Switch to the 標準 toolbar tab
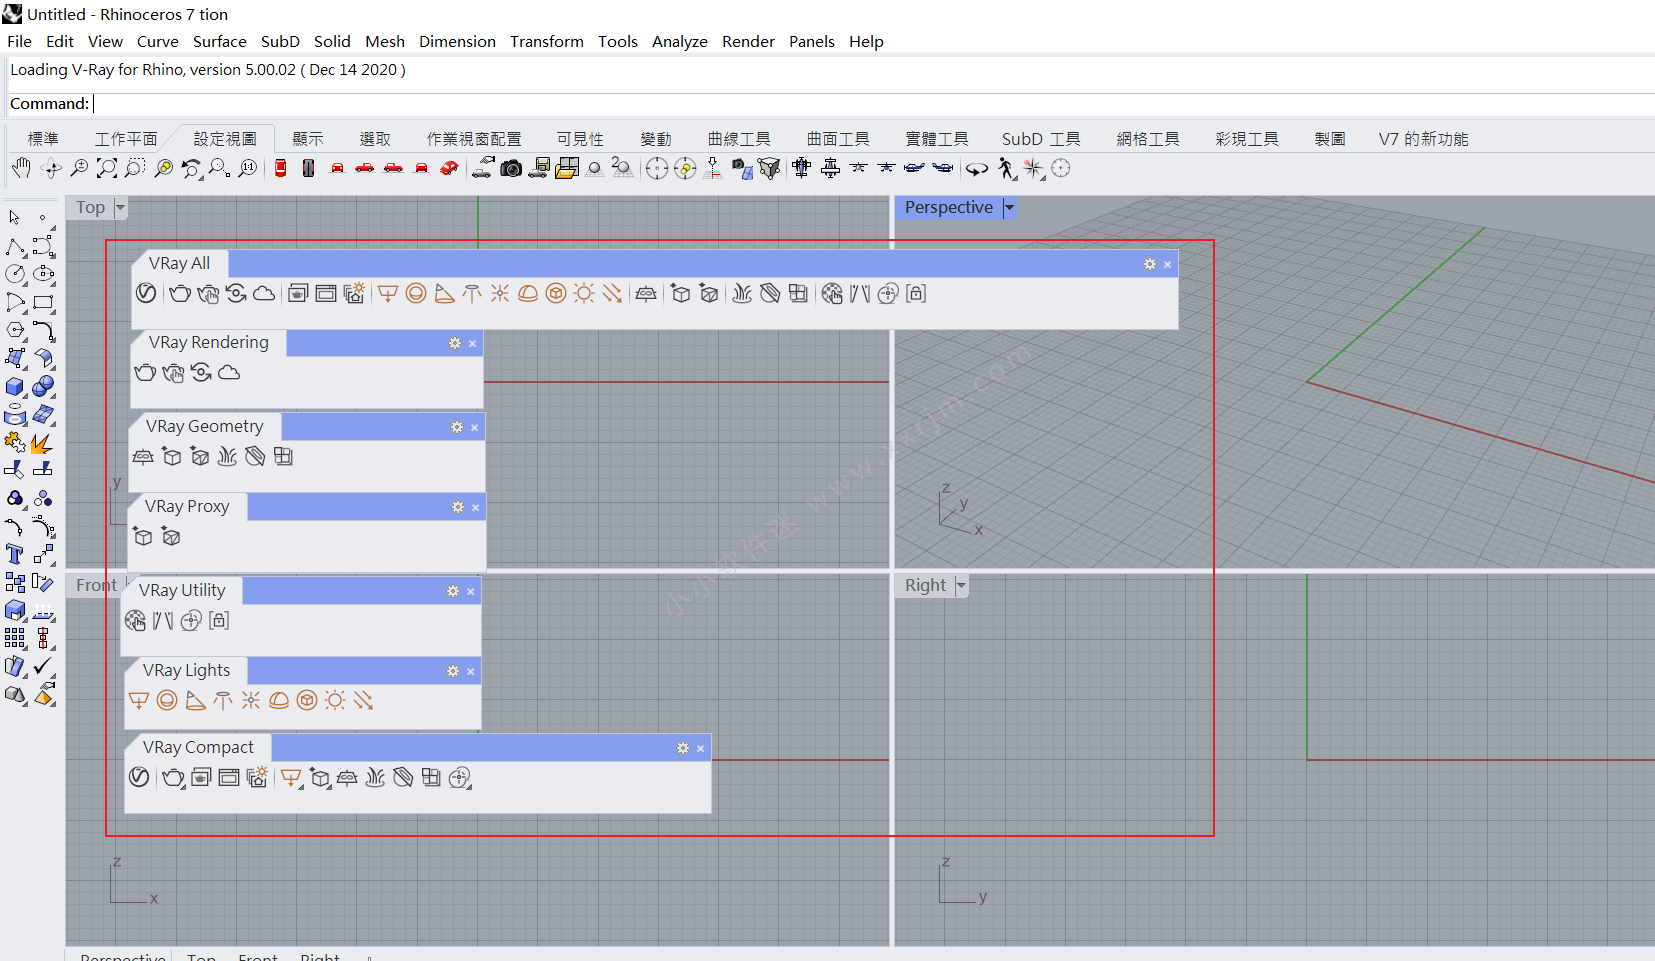 43,139
